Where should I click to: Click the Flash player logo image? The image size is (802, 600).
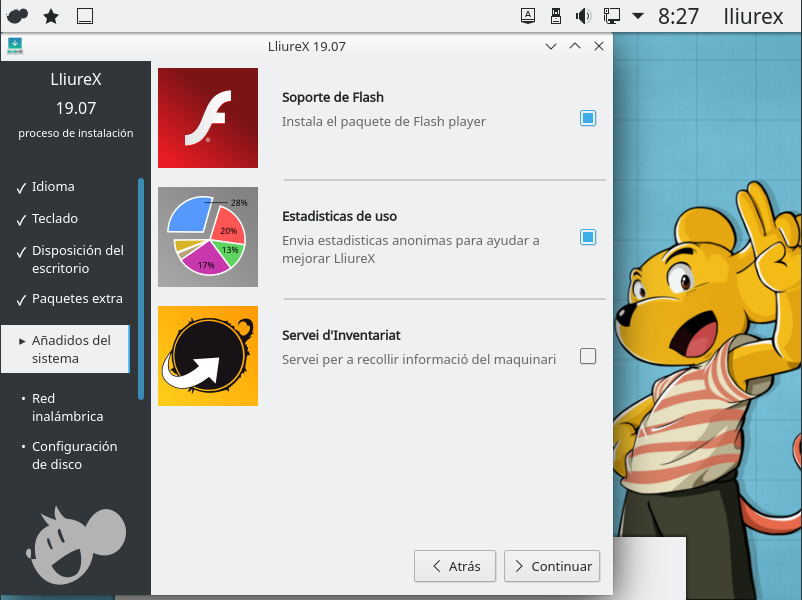coord(208,118)
